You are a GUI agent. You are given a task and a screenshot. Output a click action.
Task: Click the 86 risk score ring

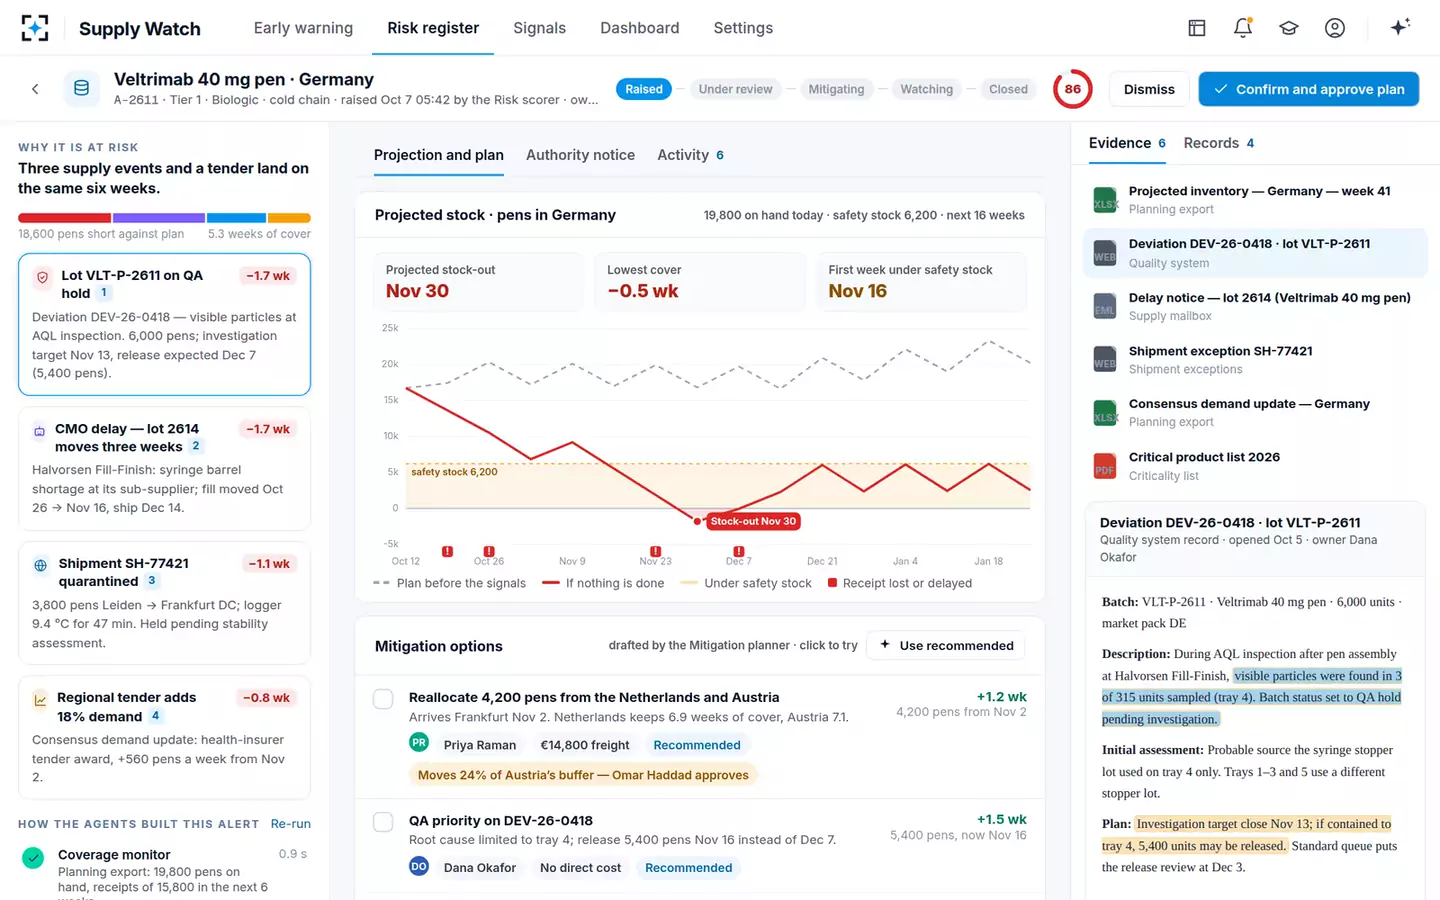coord(1072,89)
